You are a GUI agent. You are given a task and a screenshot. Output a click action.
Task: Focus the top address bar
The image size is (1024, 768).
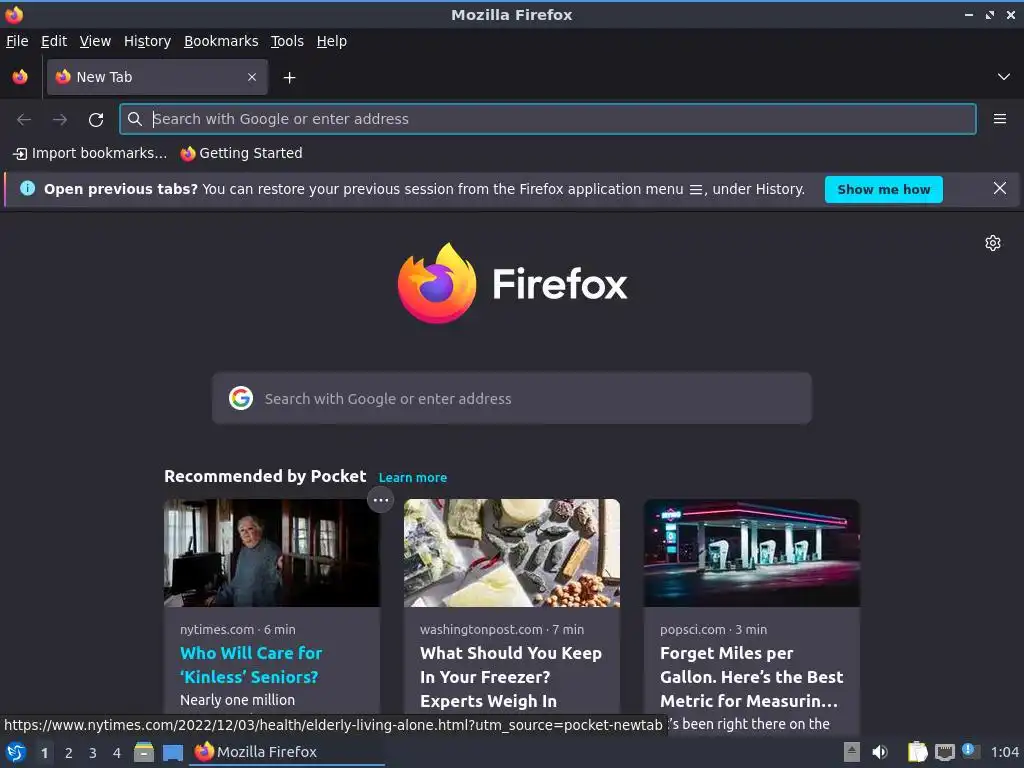(547, 119)
